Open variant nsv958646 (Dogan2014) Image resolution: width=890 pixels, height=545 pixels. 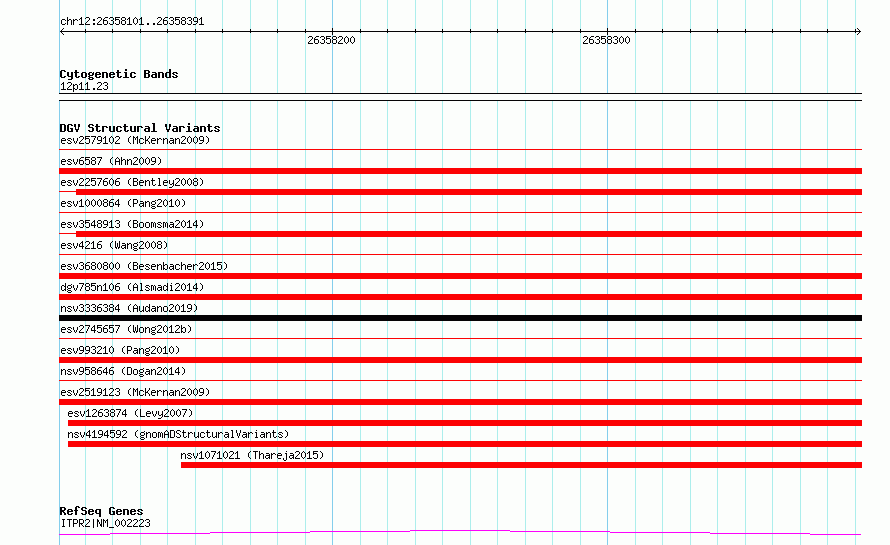click(123, 371)
